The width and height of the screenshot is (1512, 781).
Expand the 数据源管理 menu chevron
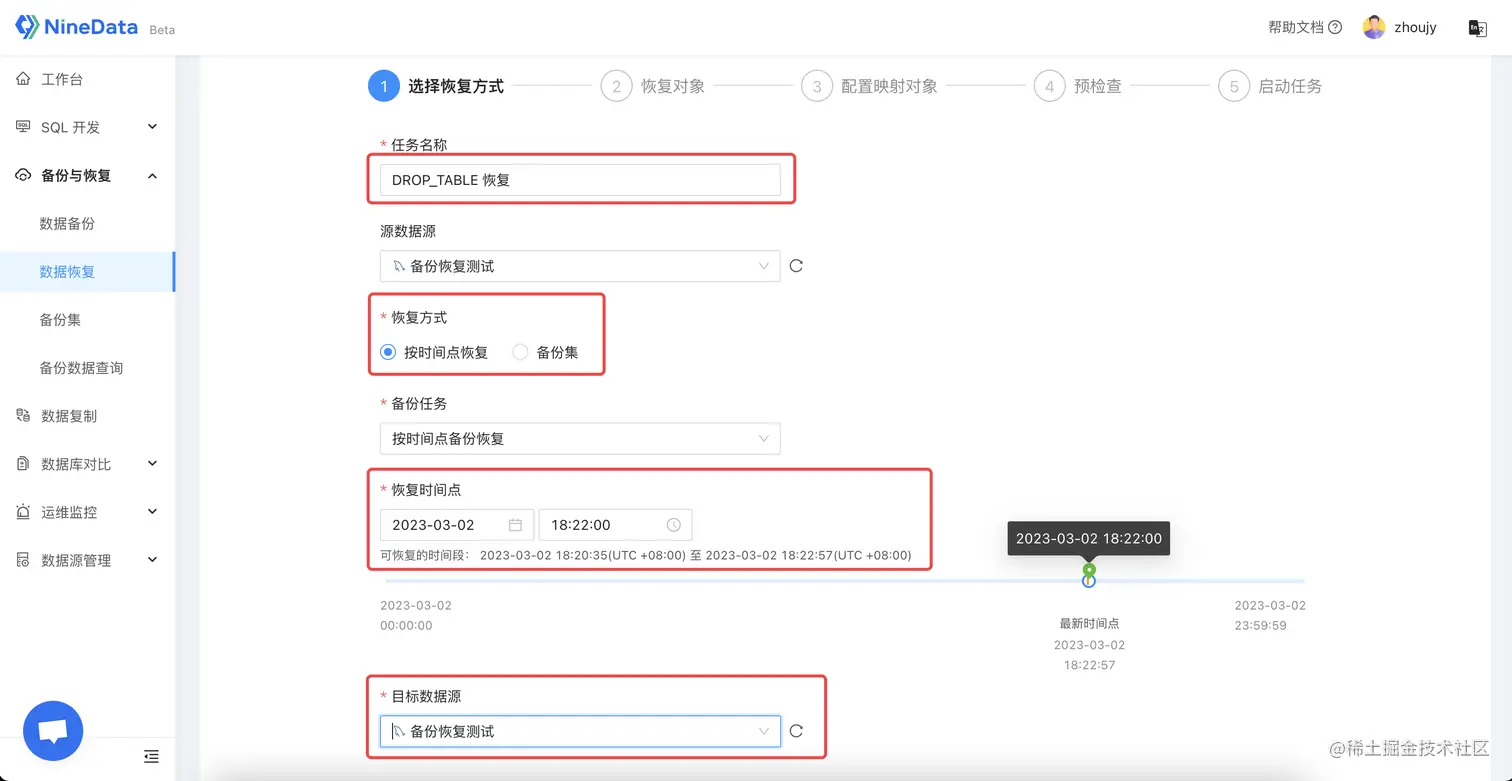(x=152, y=560)
